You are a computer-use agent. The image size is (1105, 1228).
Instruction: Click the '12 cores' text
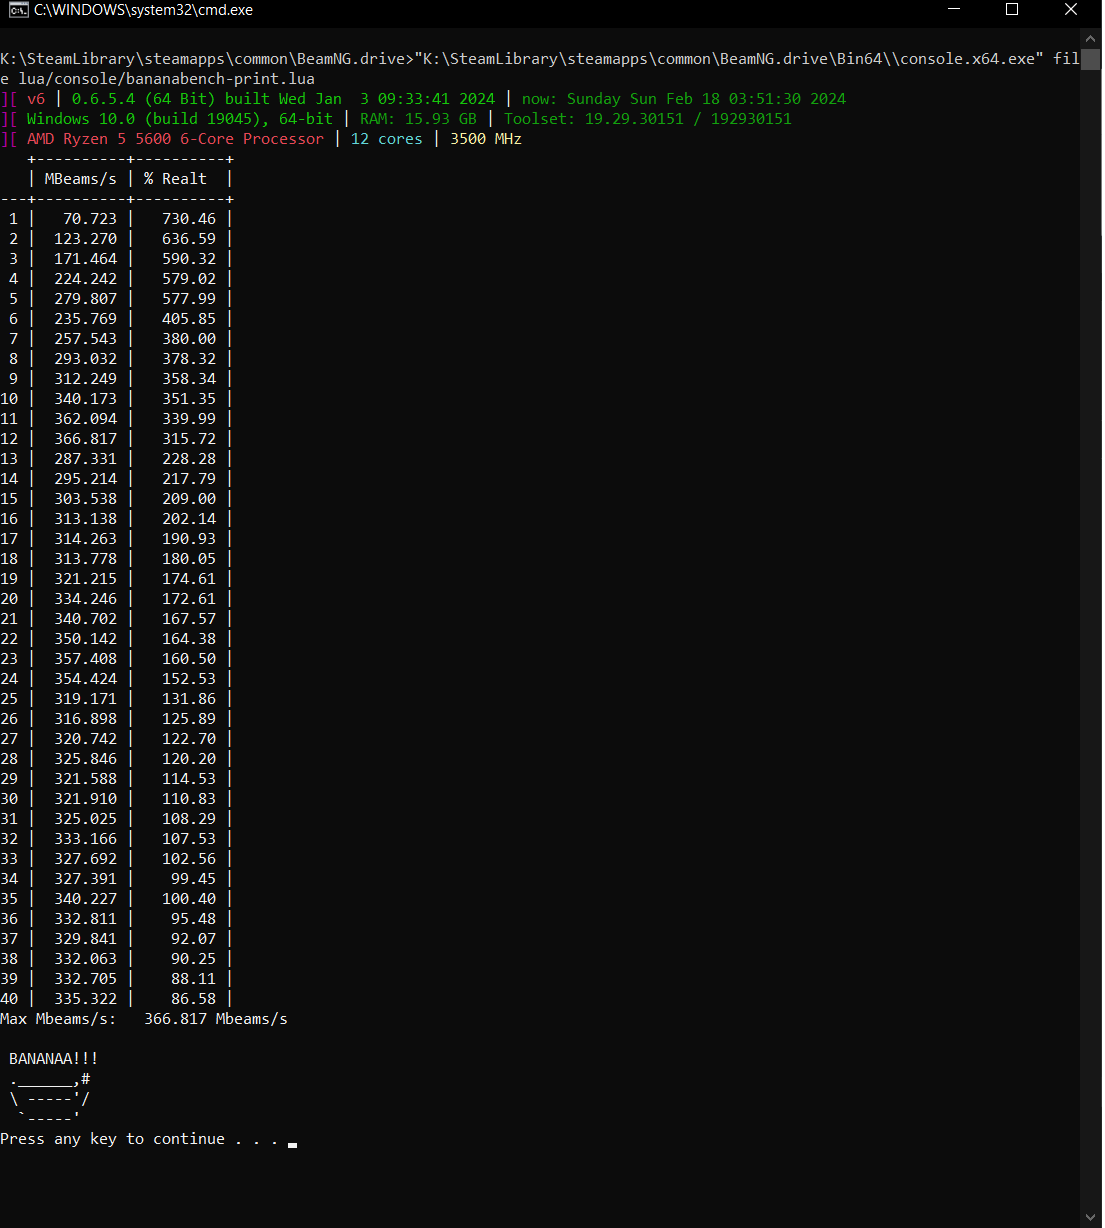coord(386,139)
